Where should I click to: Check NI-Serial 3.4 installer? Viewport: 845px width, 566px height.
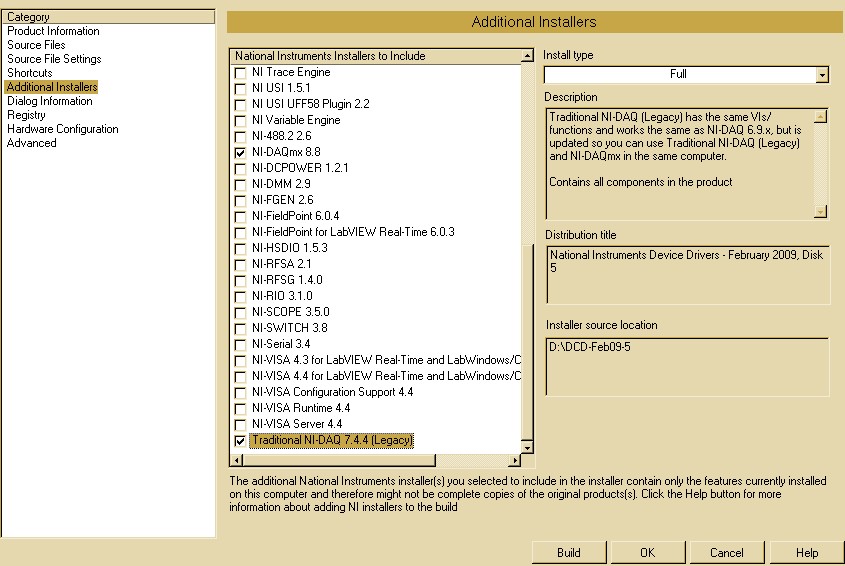[x=240, y=344]
